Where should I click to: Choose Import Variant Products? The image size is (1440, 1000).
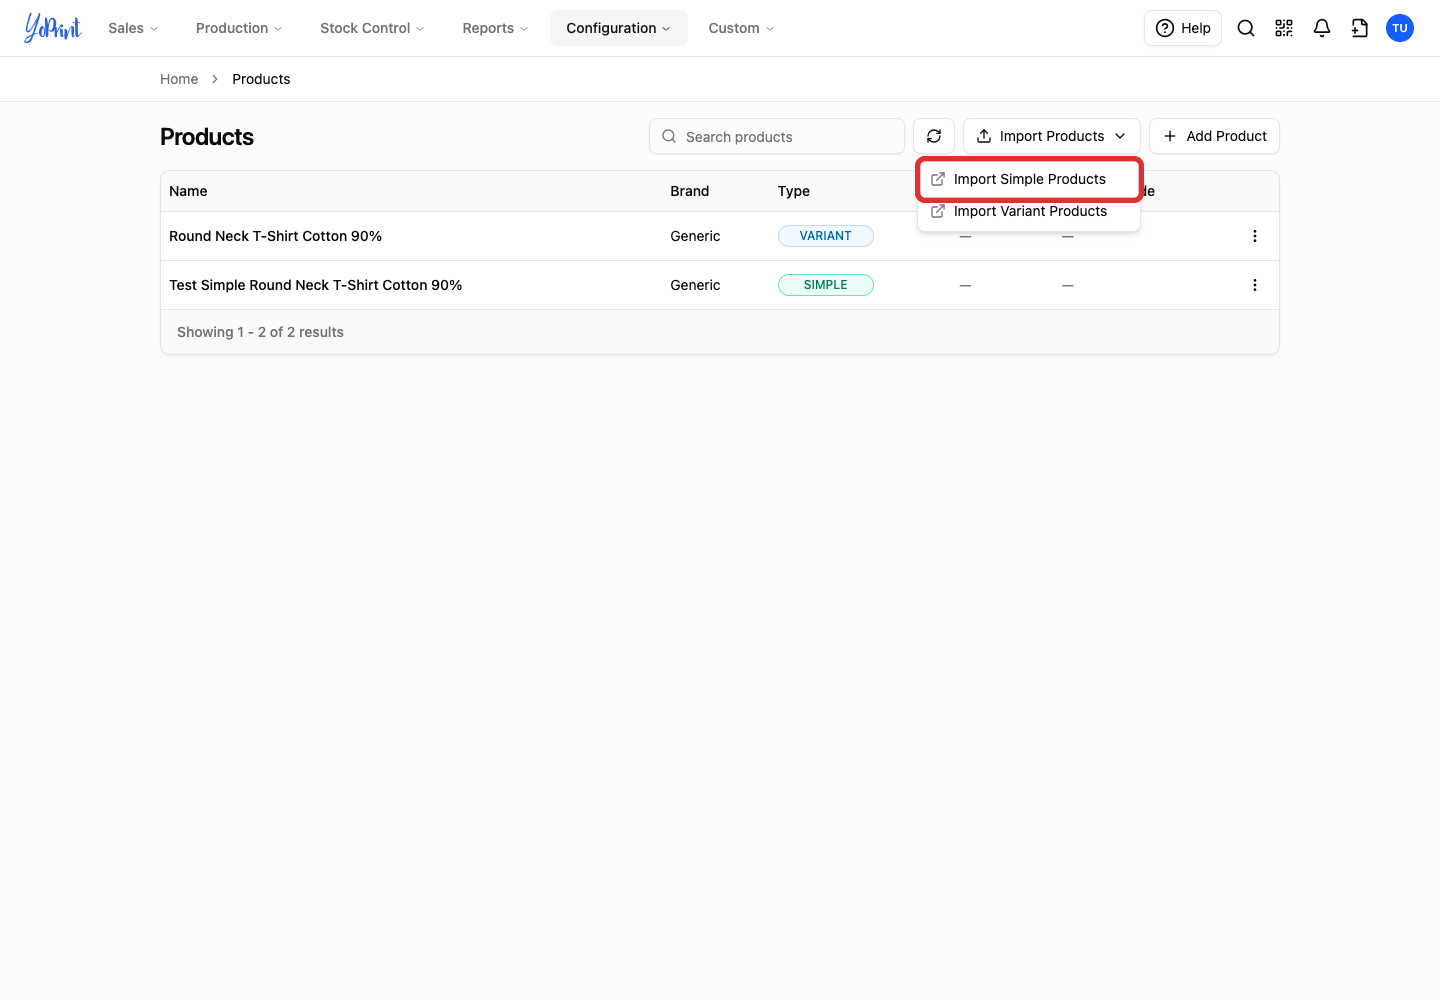[x=1029, y=211]
